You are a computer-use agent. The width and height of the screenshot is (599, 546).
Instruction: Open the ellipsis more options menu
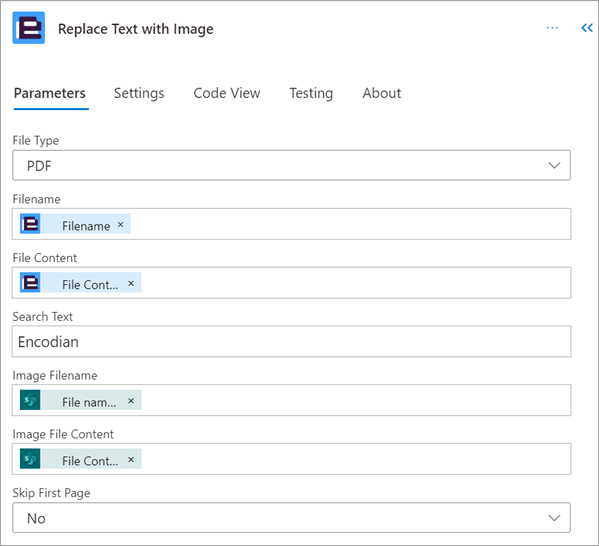coord(552,28)
